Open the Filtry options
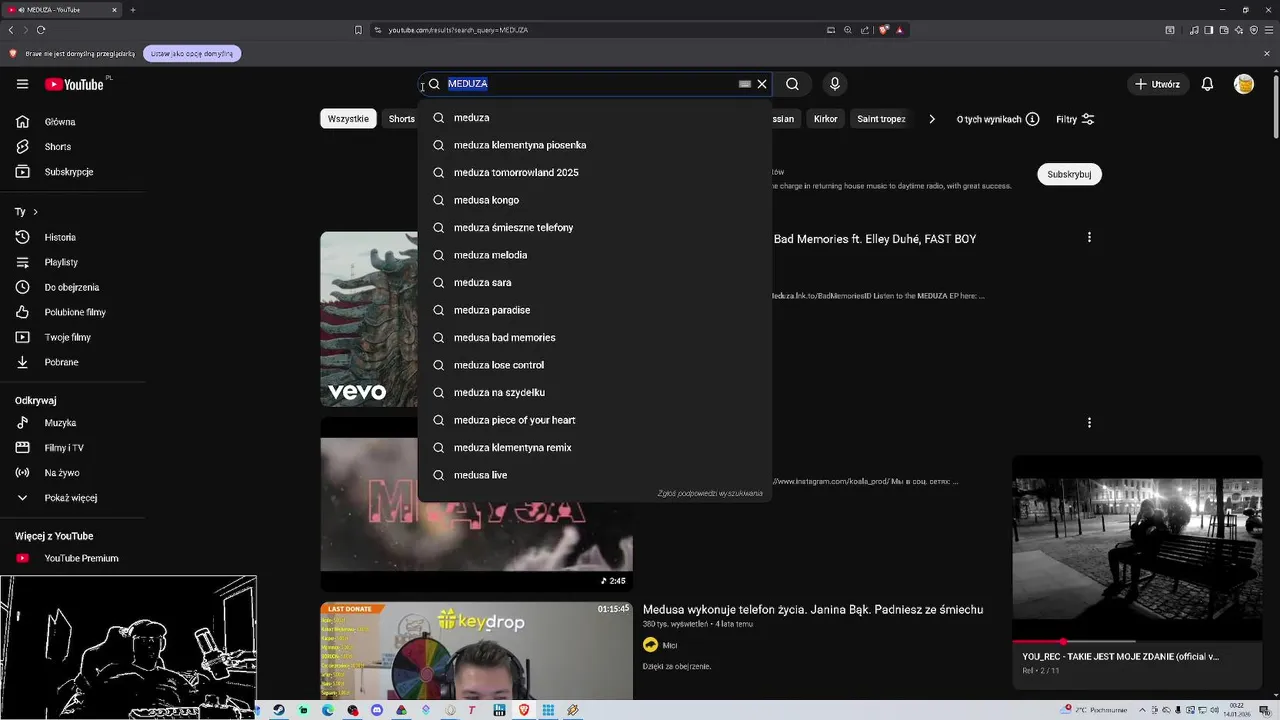Image resolution: width=1280 pixels, height=720 pixels. (x=1076, y=119)
